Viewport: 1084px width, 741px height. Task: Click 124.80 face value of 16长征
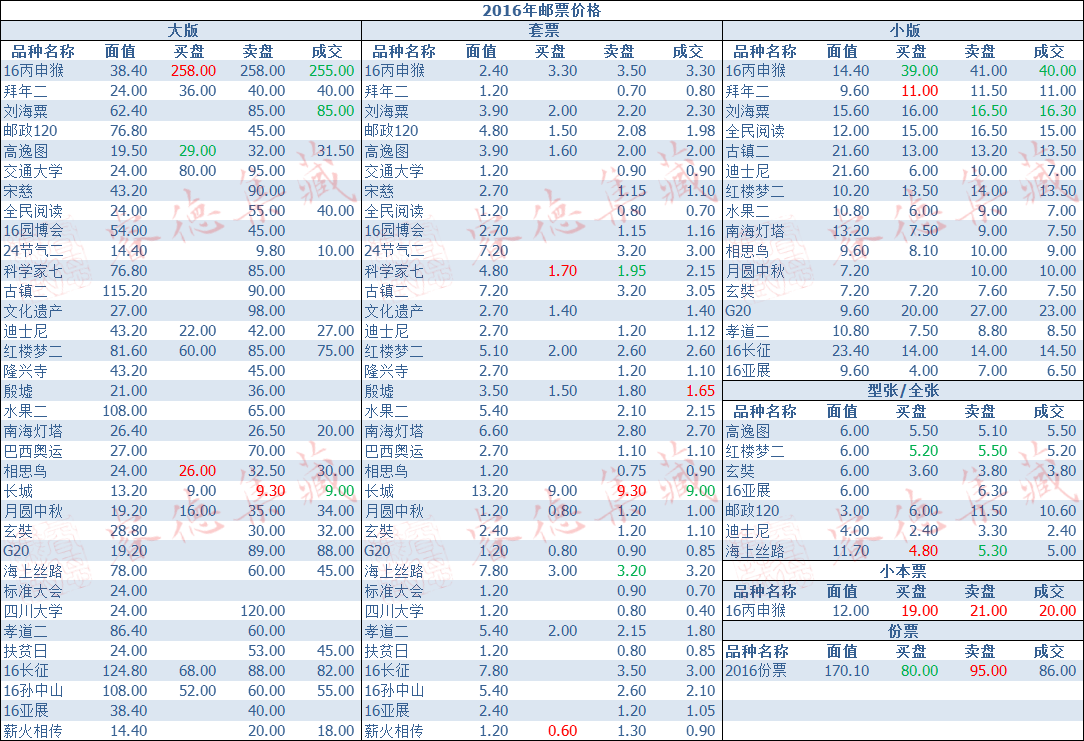[124, 670]
